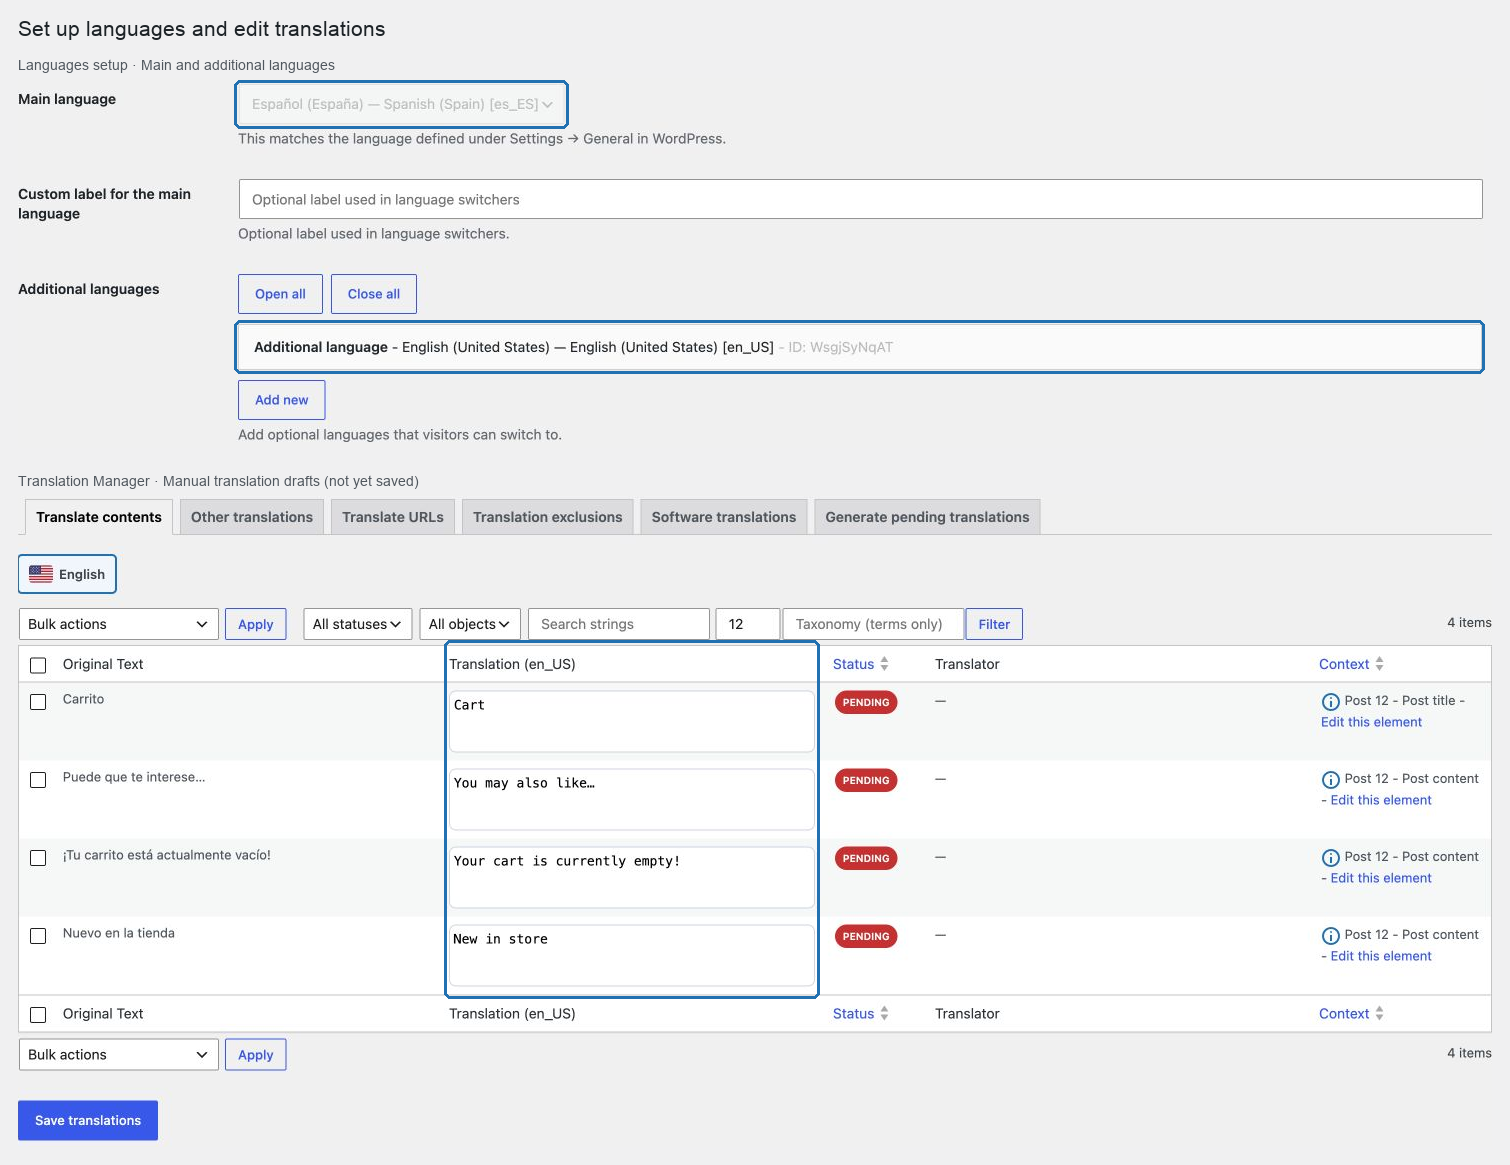Open the Generate pending translations tab
The image size is (1510, 1165).
point(927,517)
